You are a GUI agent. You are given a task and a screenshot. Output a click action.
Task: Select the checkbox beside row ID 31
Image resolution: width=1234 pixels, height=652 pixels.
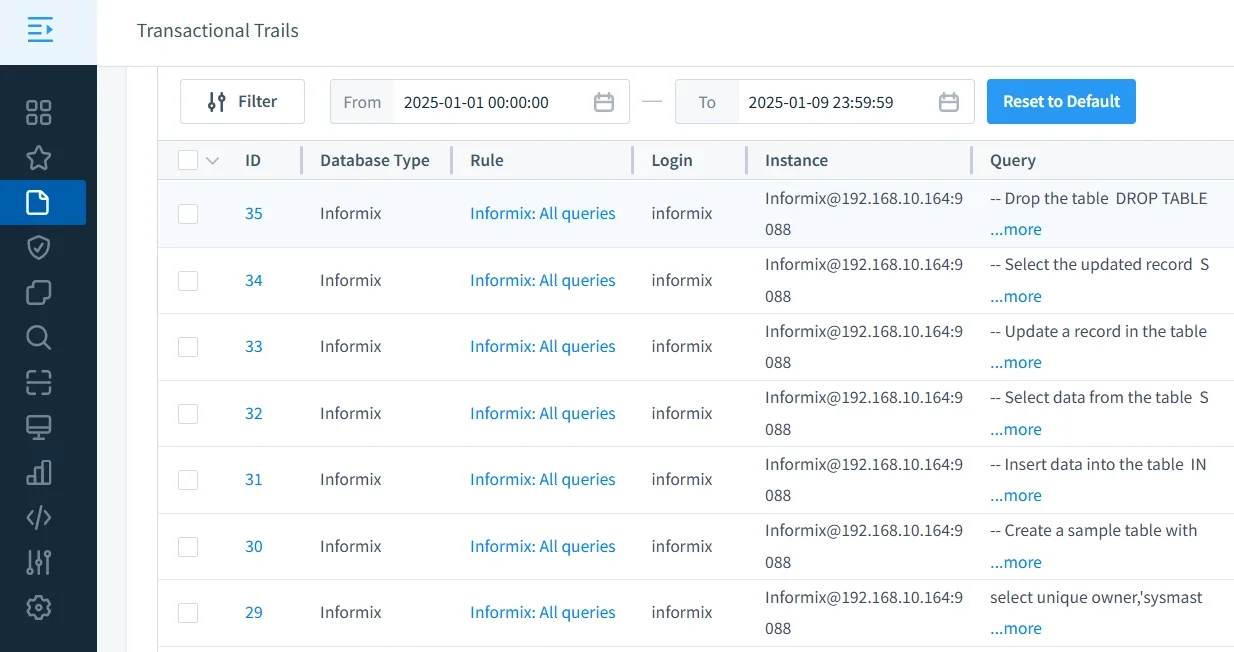(188, 479)
